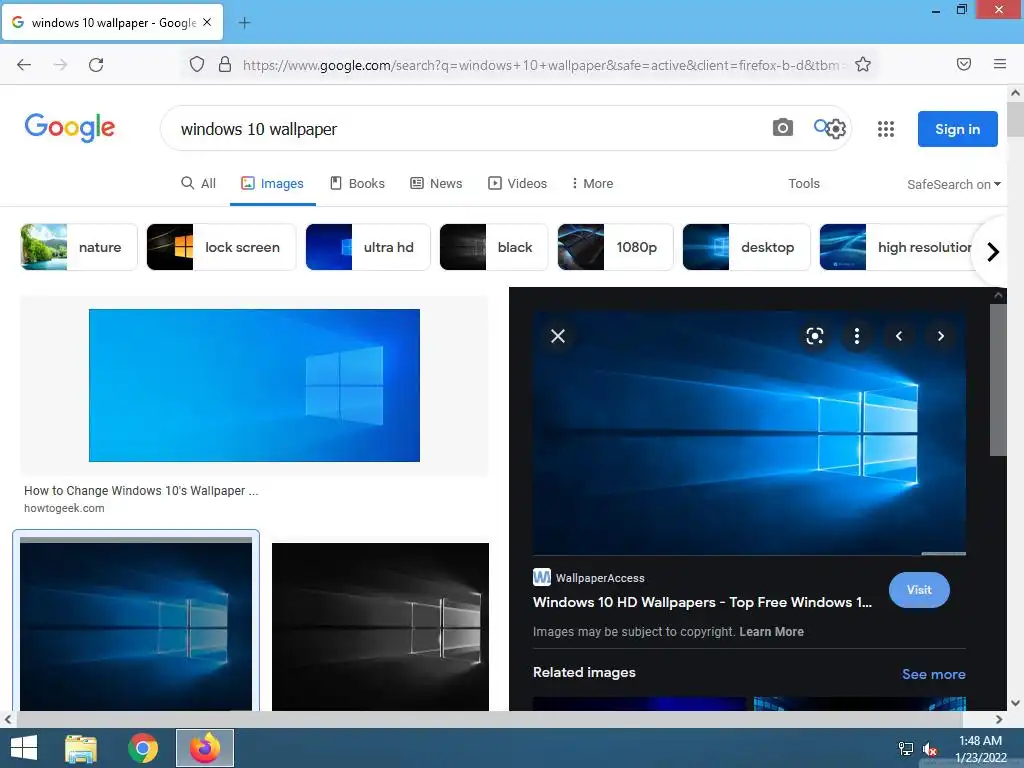Show more filter chips with right chevron
The height and width of the screenshot is (768, 1024).
(993, 251)
